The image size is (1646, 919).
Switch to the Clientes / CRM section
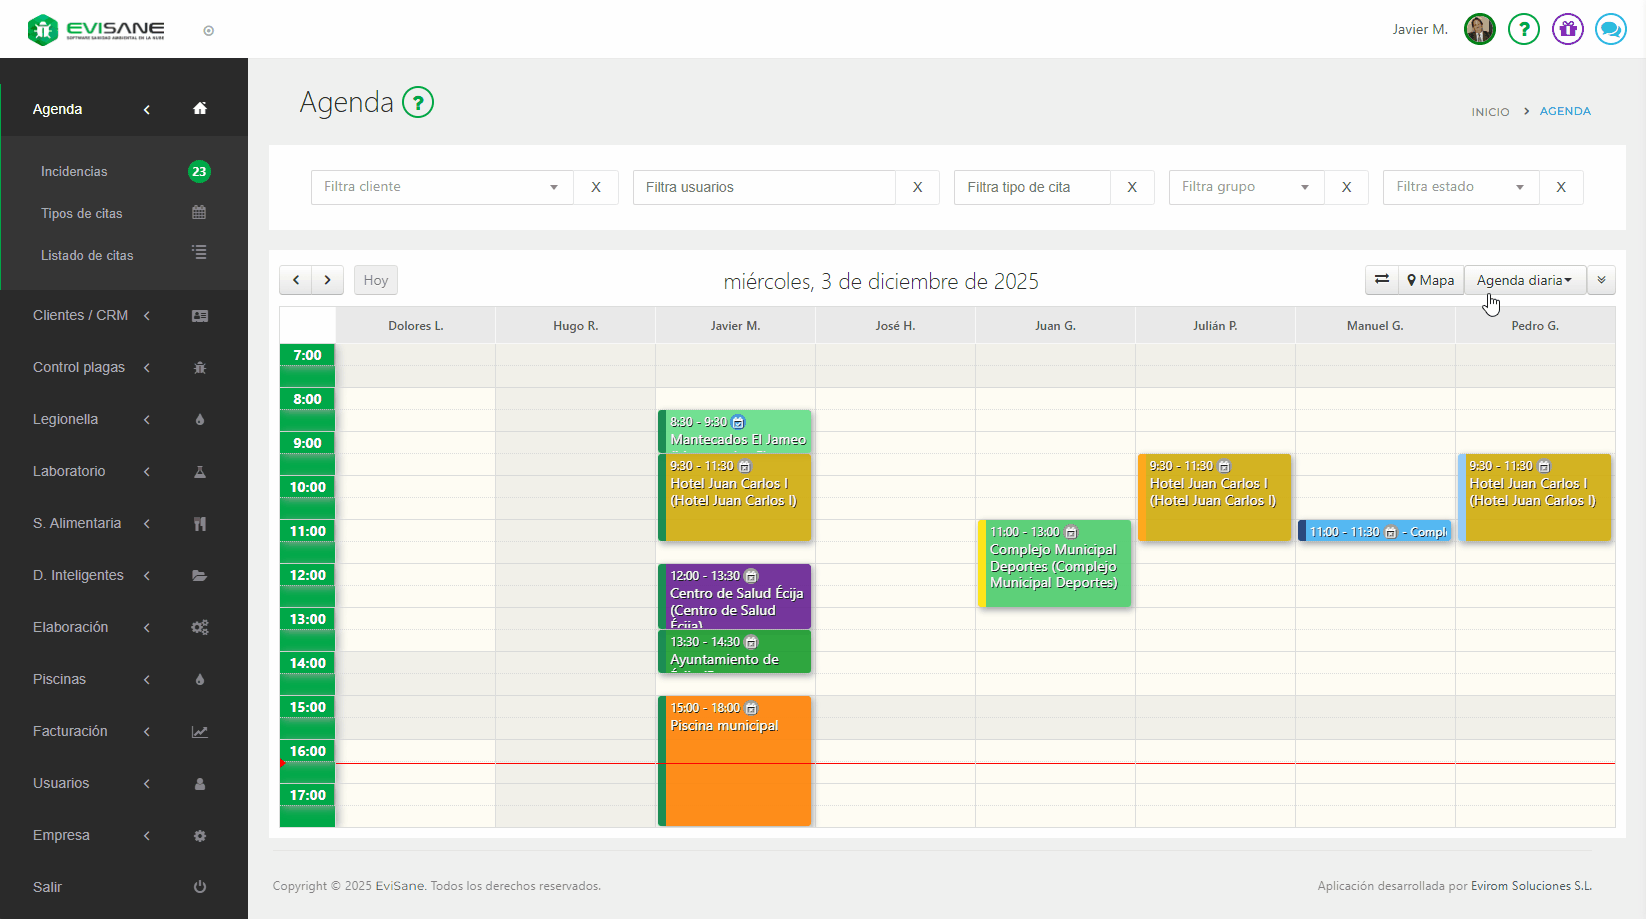pyautogui.click(x=80, y=315)
